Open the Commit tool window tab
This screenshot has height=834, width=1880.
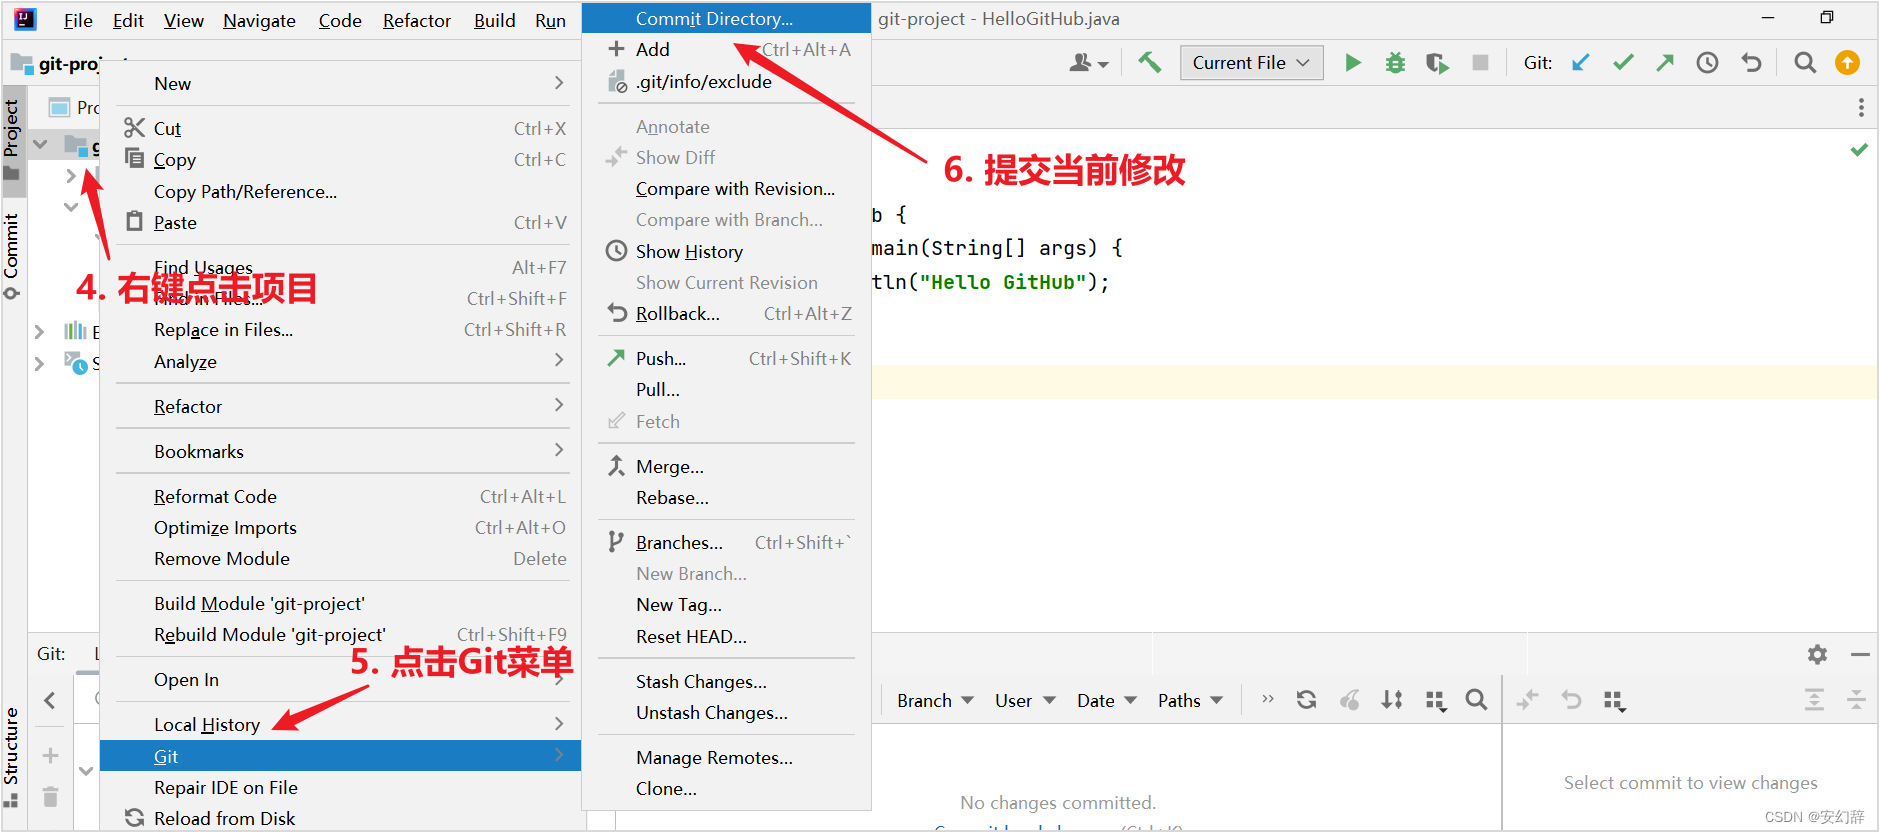pos(12,256)
